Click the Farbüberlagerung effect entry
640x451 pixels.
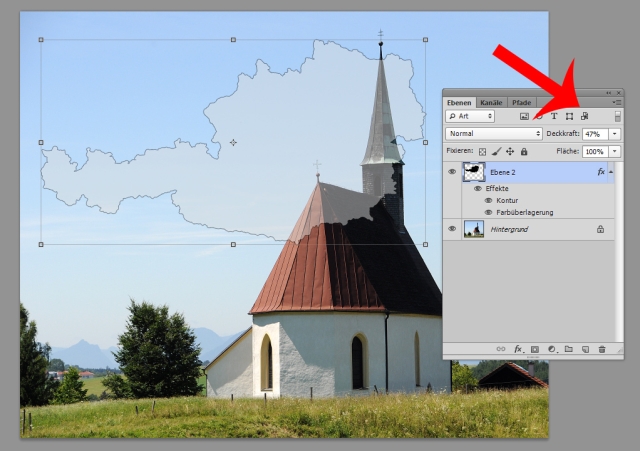[524, 212]
